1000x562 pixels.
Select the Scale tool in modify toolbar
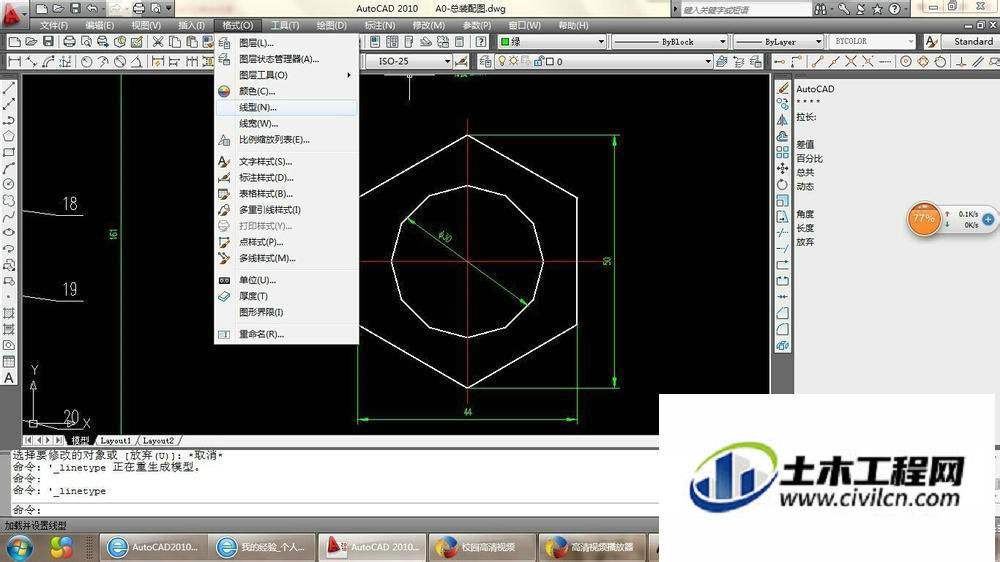tap(783, 200)
